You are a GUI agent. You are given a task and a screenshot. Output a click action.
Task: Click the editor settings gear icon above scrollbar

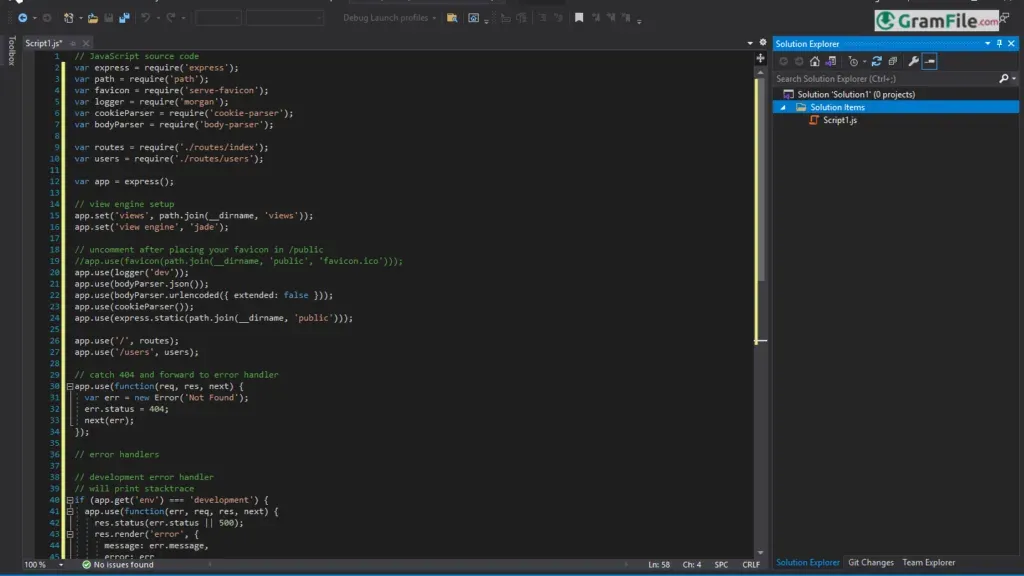click(762, 42)
